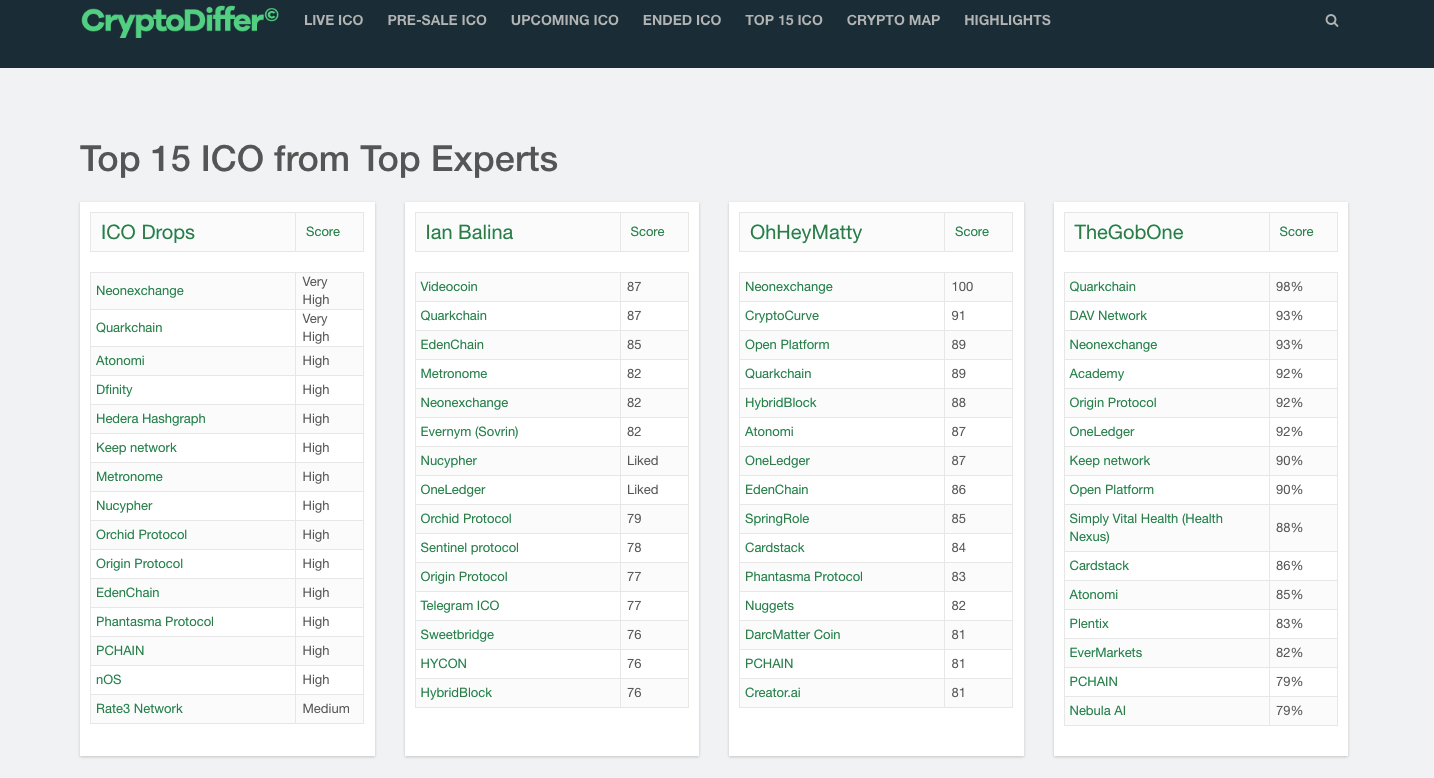Select the 88% score for Simply Vital Health

[x=1289, y=528]
